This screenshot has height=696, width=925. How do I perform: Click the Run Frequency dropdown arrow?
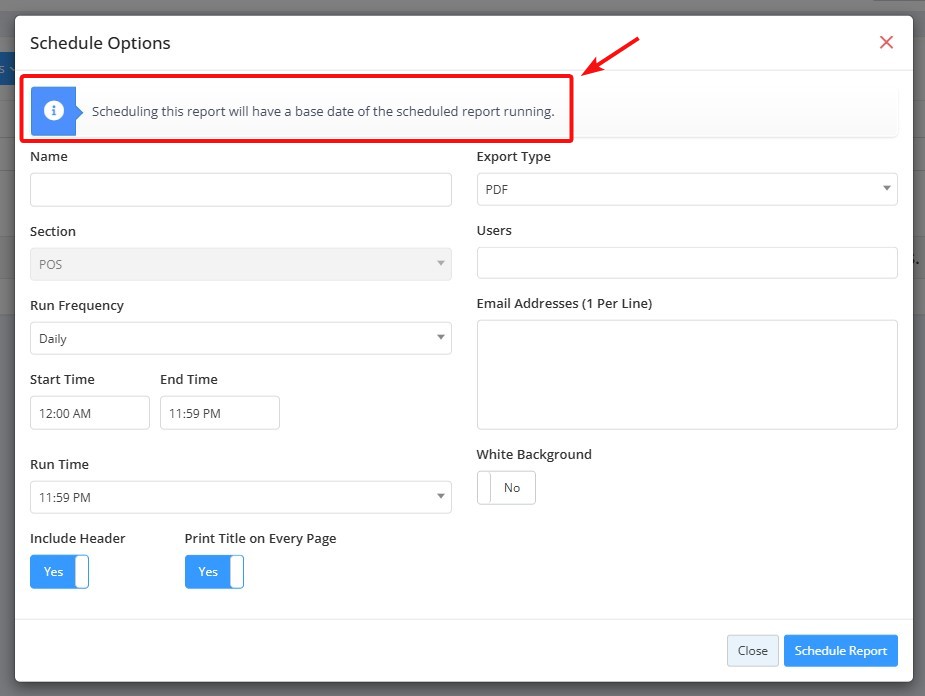click(x=440, y=337)
